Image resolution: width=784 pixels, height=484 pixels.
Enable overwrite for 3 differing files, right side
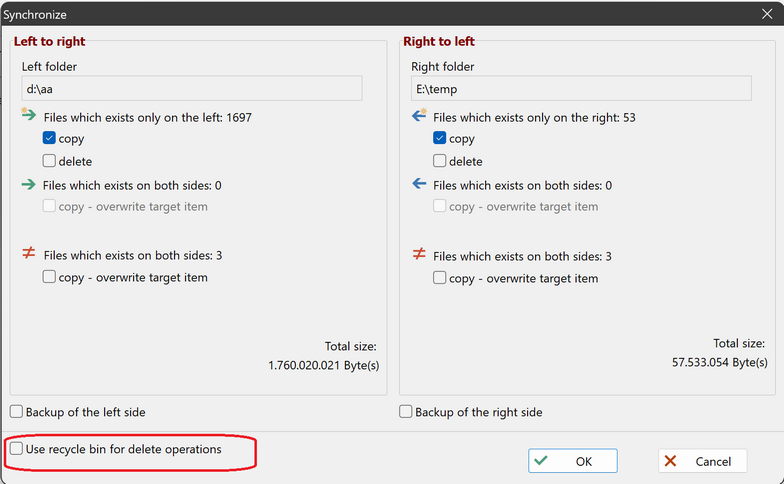pyautogui.click(x=439, y=278)
